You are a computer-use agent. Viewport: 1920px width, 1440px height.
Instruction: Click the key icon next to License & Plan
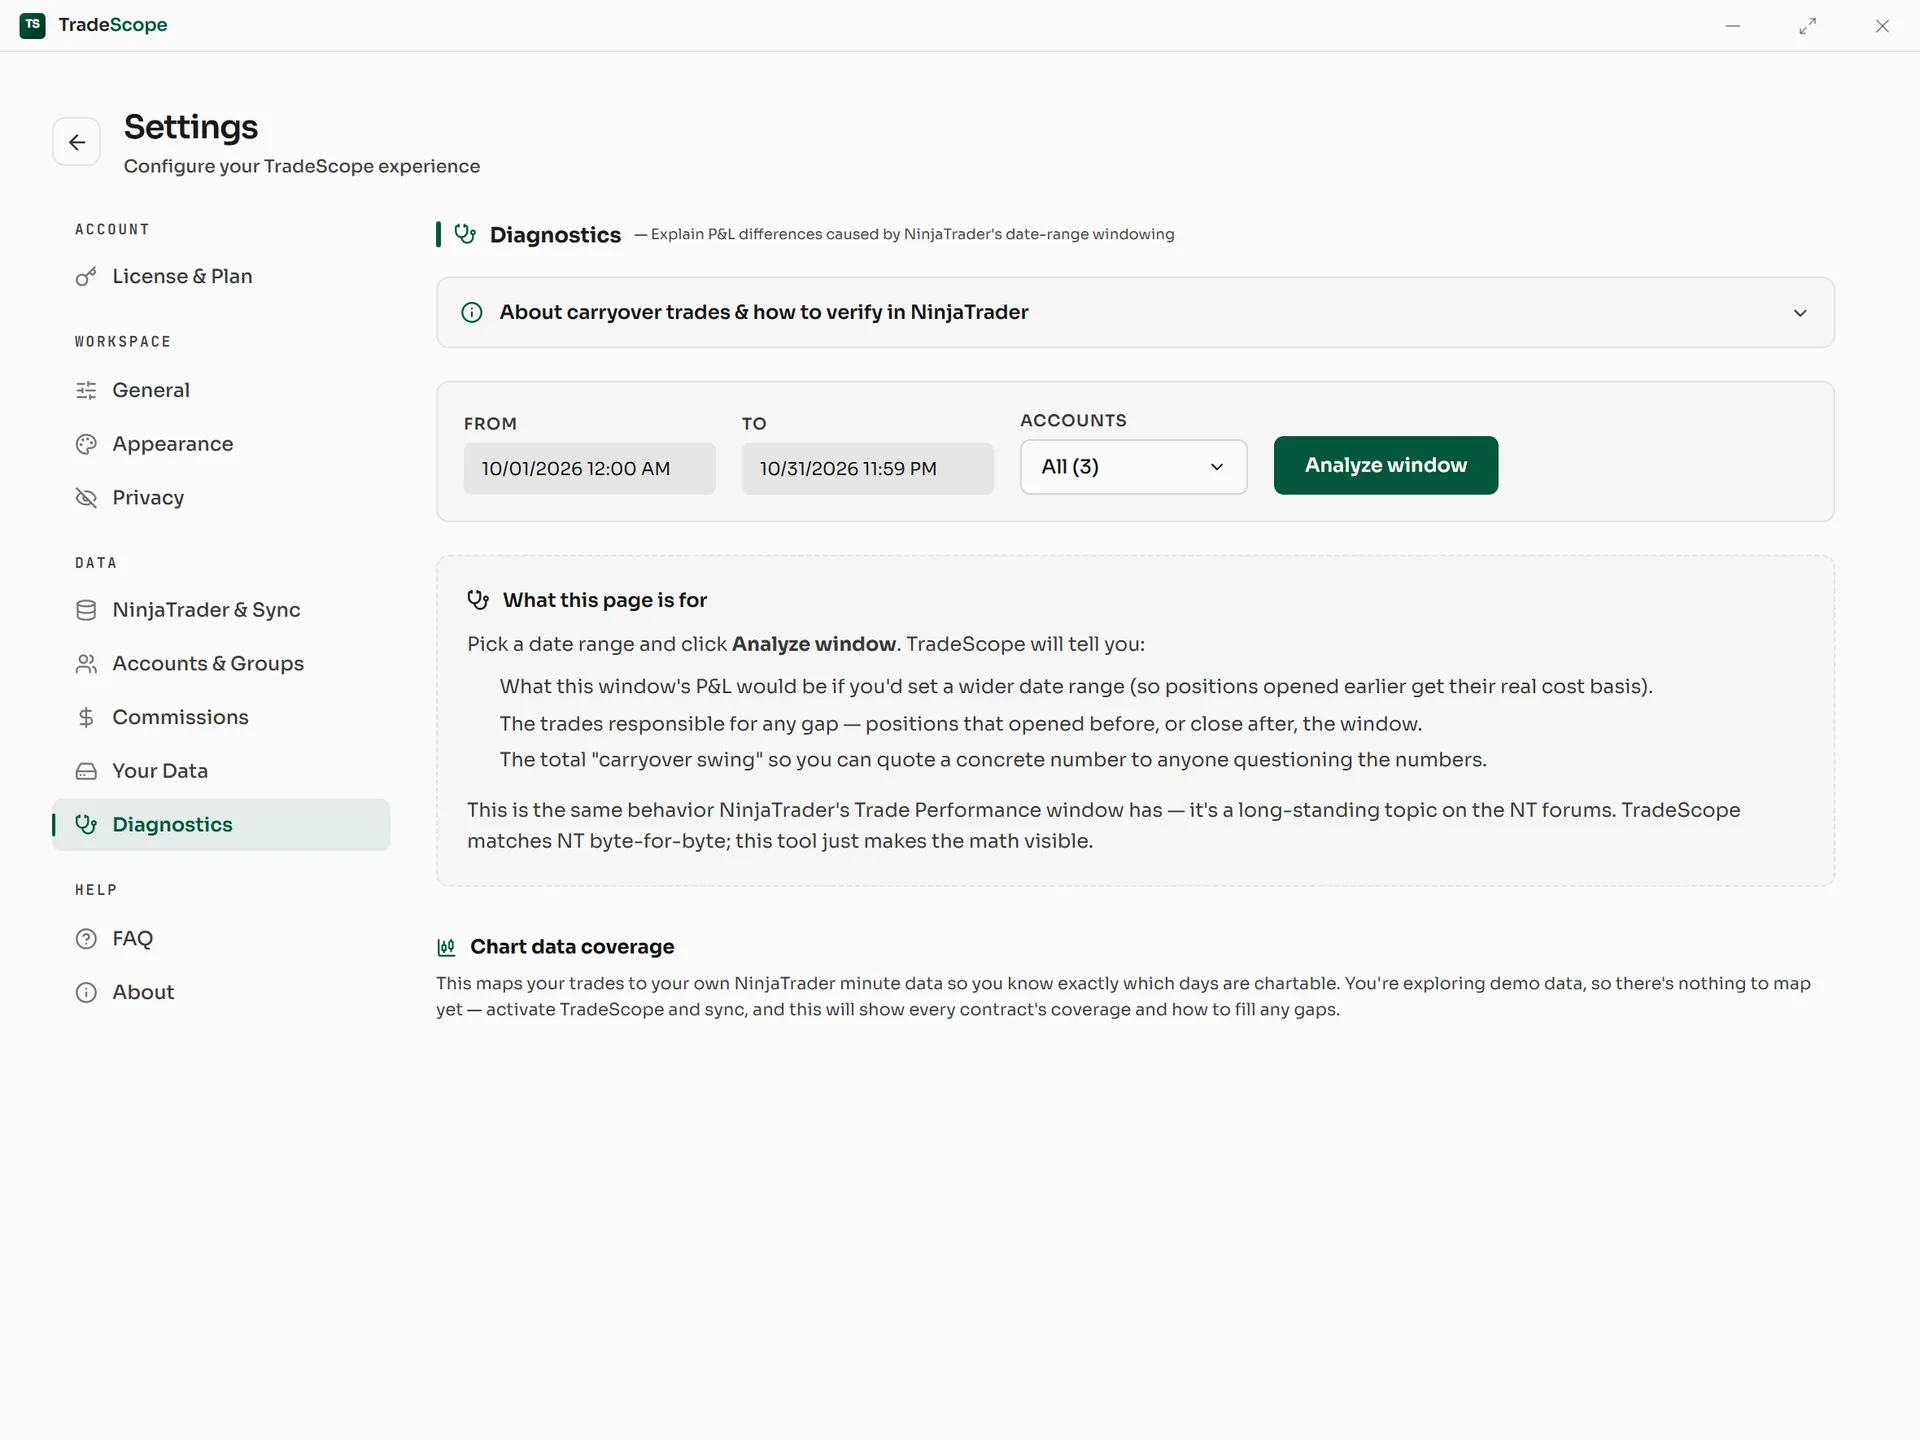pos(86,276)
